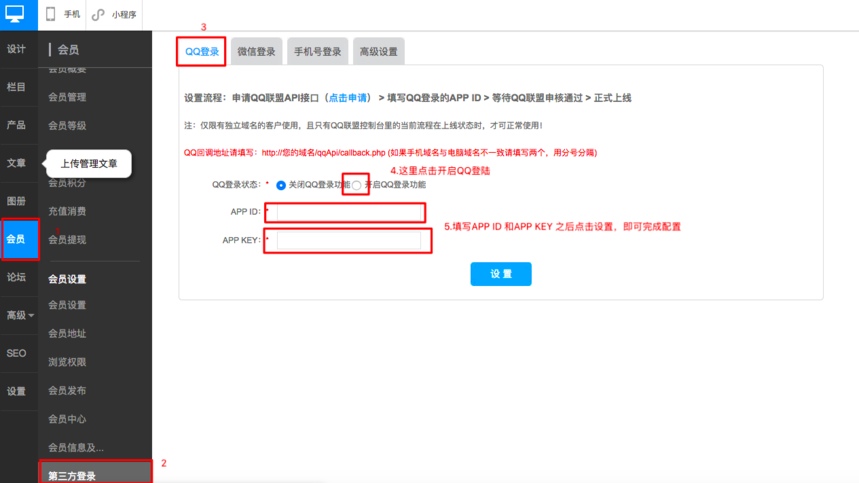Click the 上传管理文章 tooltip bubble
859x483 pixels.
[89, 164]
